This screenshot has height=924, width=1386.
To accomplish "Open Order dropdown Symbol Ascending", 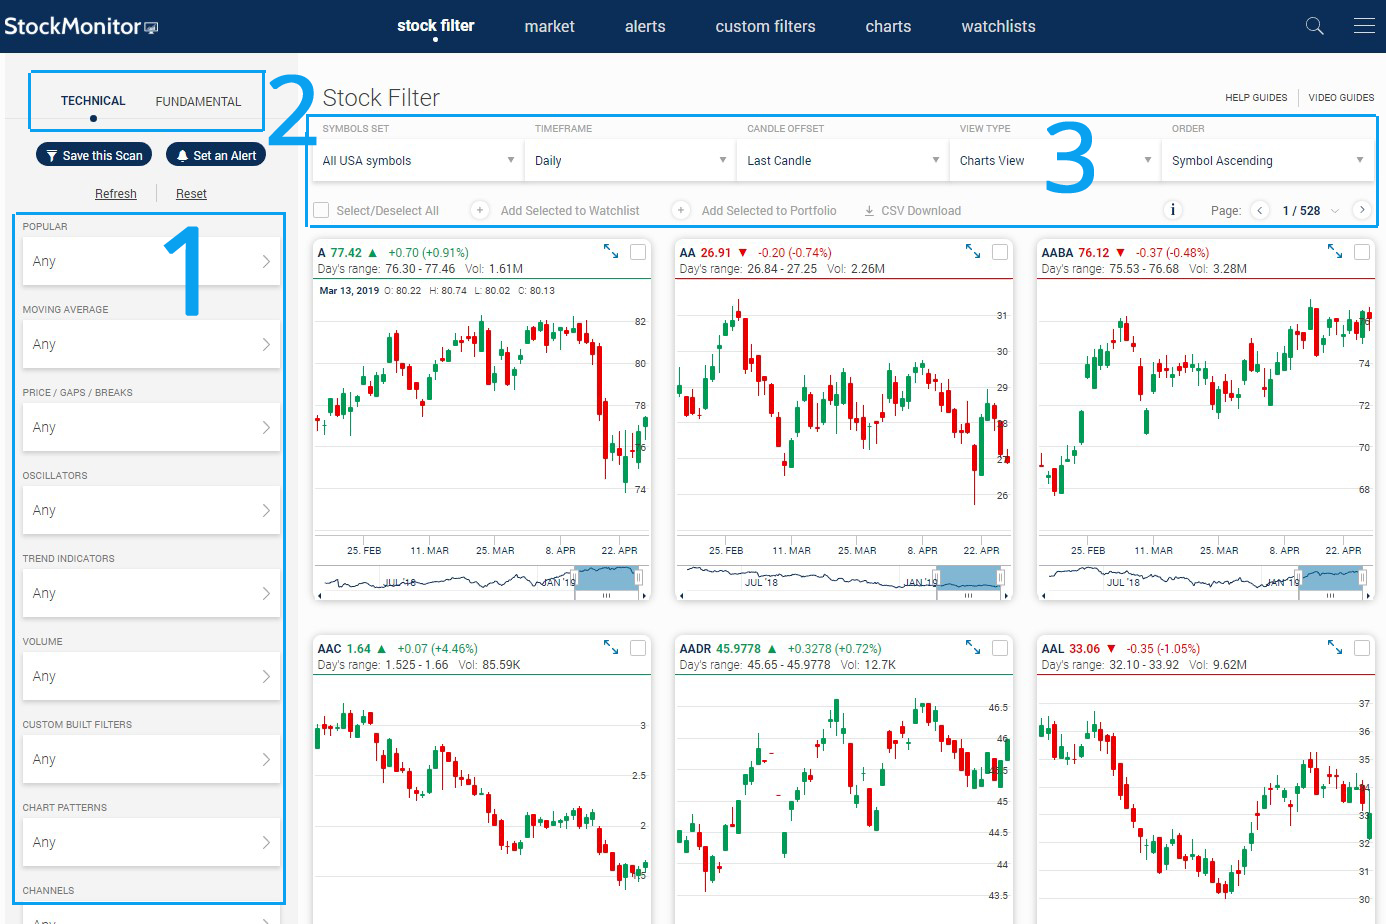I will click(1268, 160).
